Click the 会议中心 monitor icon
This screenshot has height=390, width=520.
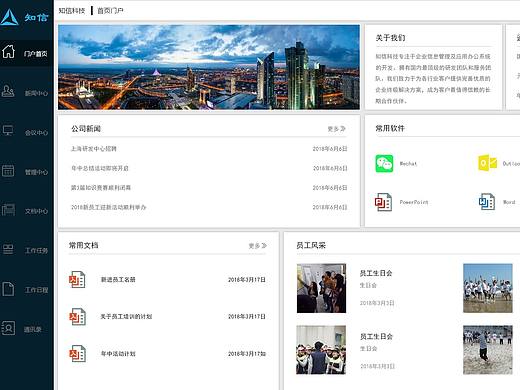click(8, 130)
